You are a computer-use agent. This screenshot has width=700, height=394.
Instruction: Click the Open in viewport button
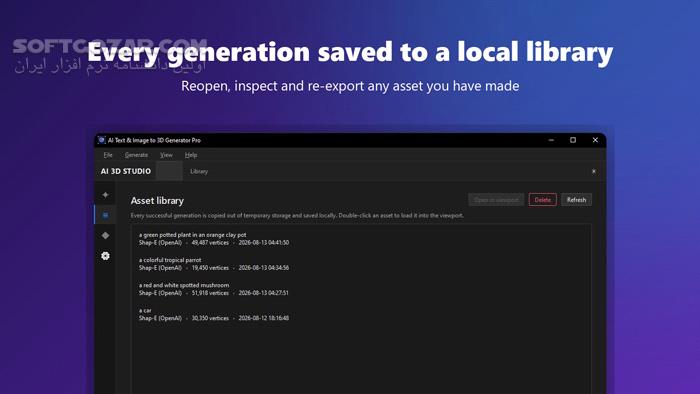point(496,200)
